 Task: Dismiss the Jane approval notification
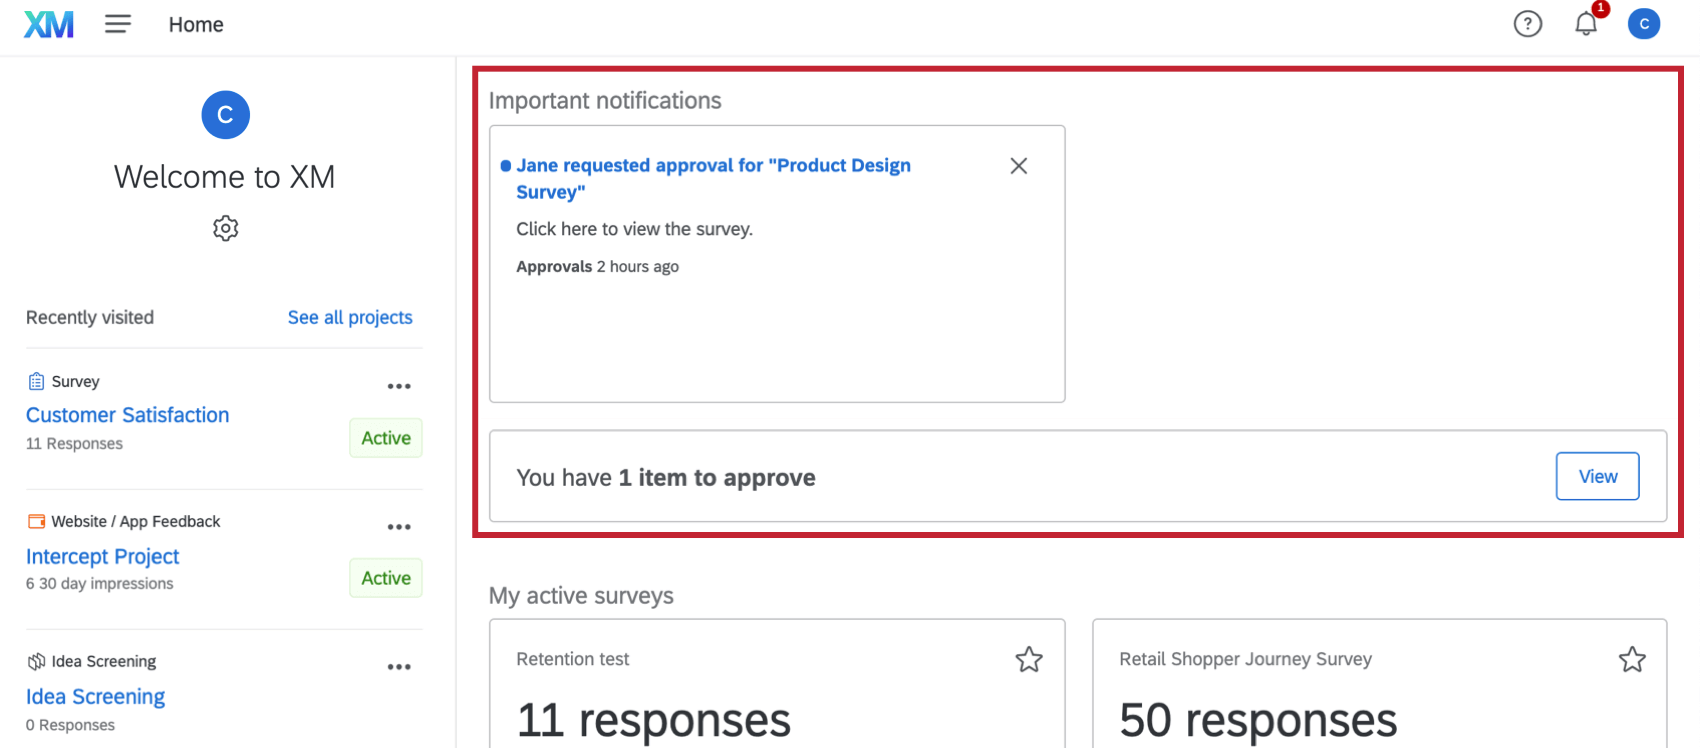click(1018, 166)
